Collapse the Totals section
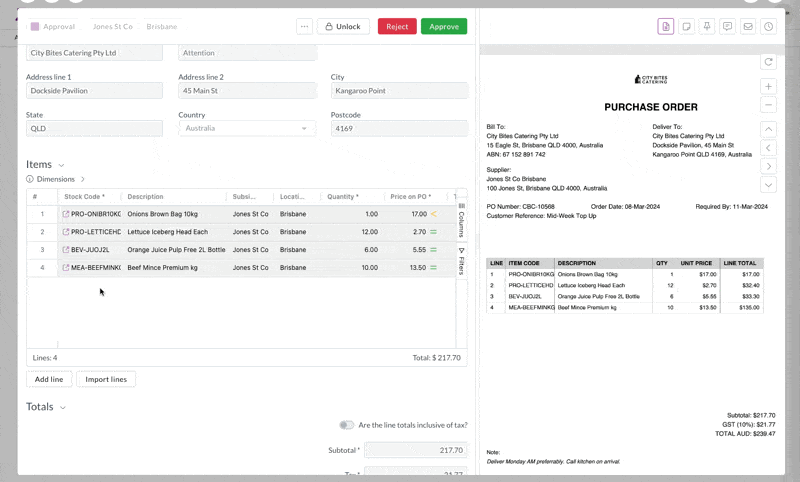800x482 pixels. (x=63, y=408)
